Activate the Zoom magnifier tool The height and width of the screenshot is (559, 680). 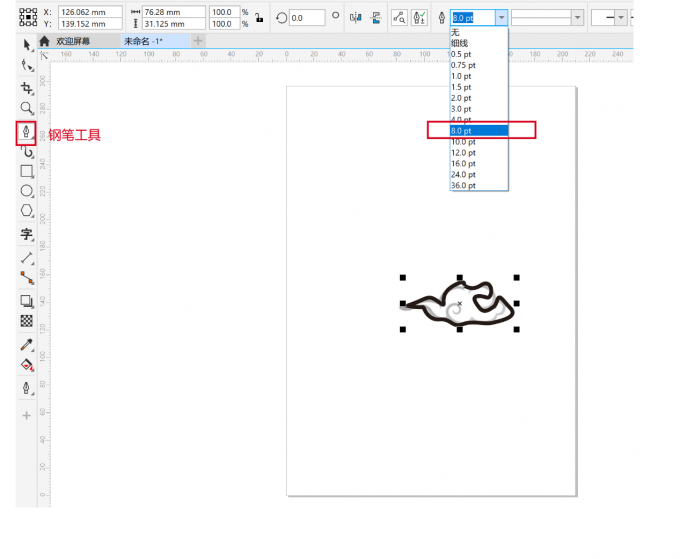tap(27, 108)
